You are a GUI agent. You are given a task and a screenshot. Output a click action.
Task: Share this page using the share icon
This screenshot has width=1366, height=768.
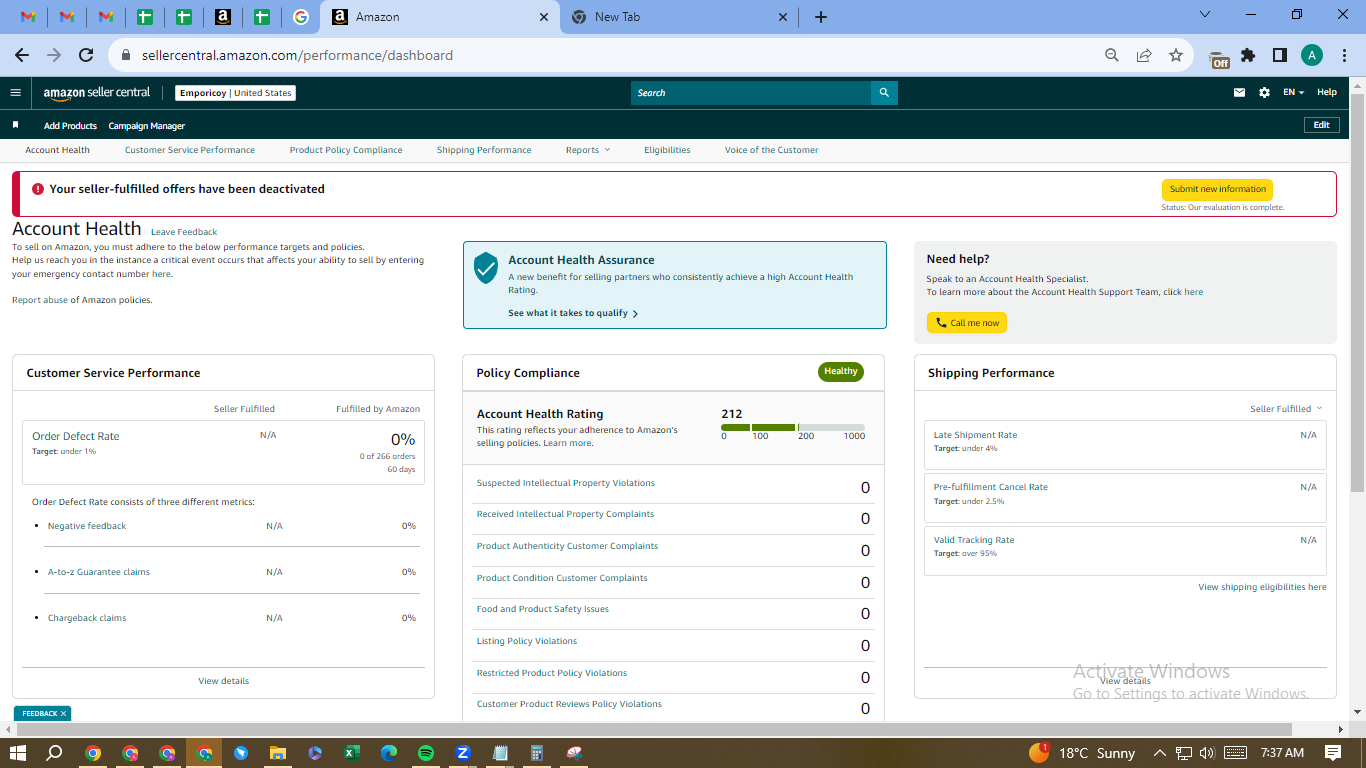point(1144,56)
